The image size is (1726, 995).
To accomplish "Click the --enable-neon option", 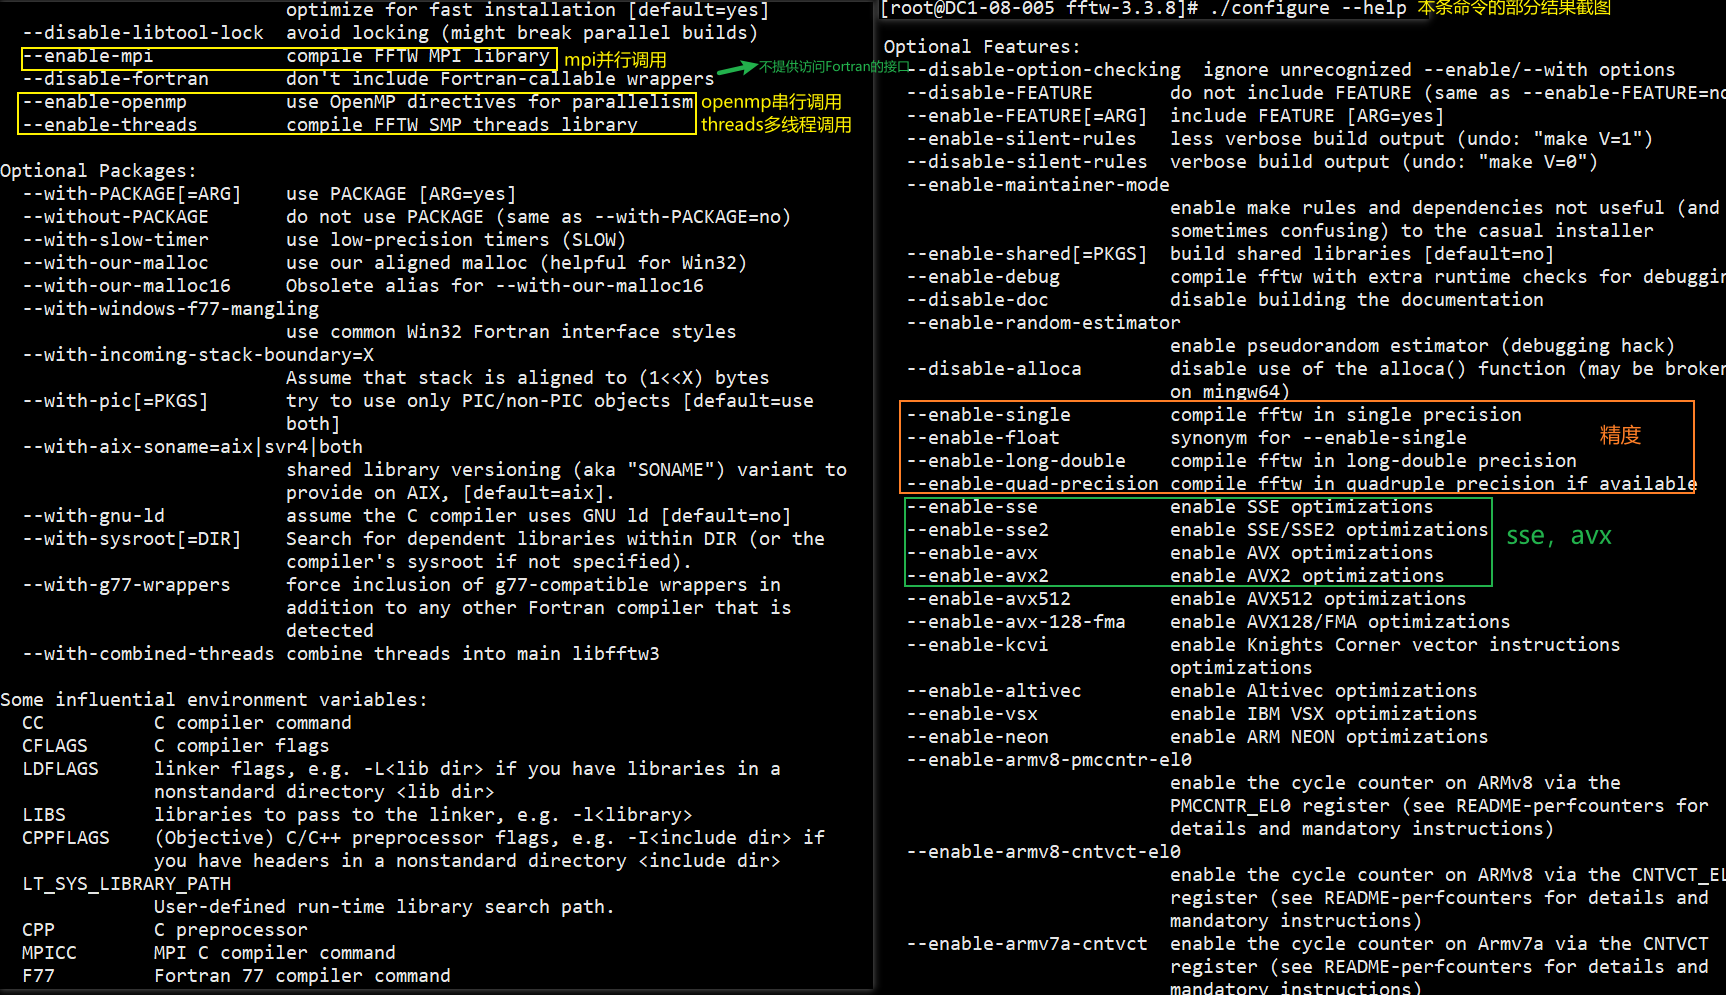I will pos(977,736).
